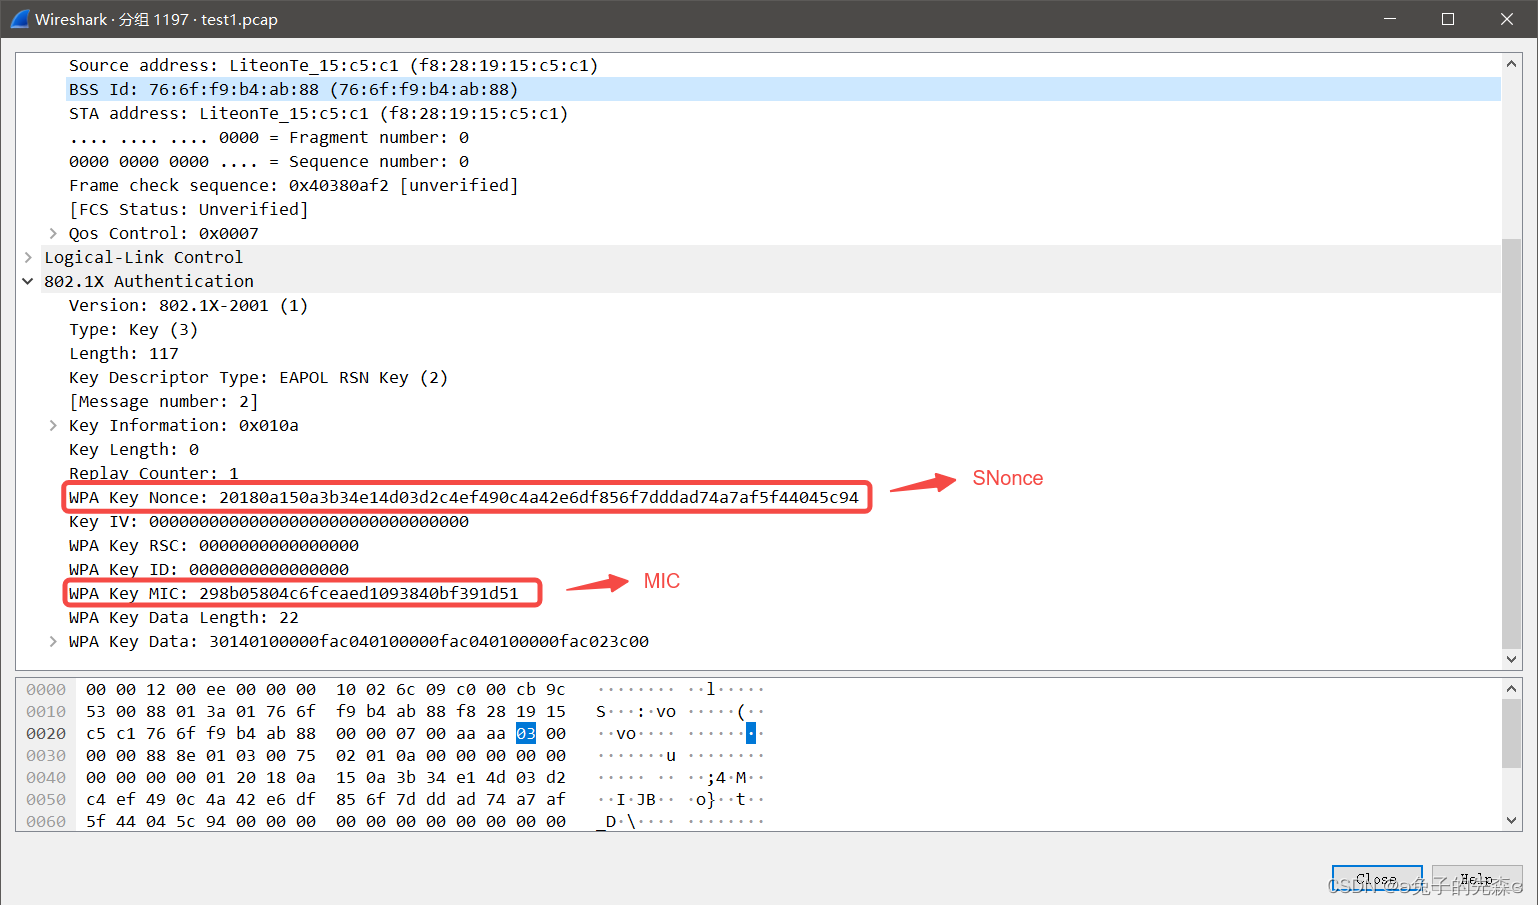Click the highlighted ASCII character in row 0020
This screenshot has width=1538, height=905.
coord(751,733)
